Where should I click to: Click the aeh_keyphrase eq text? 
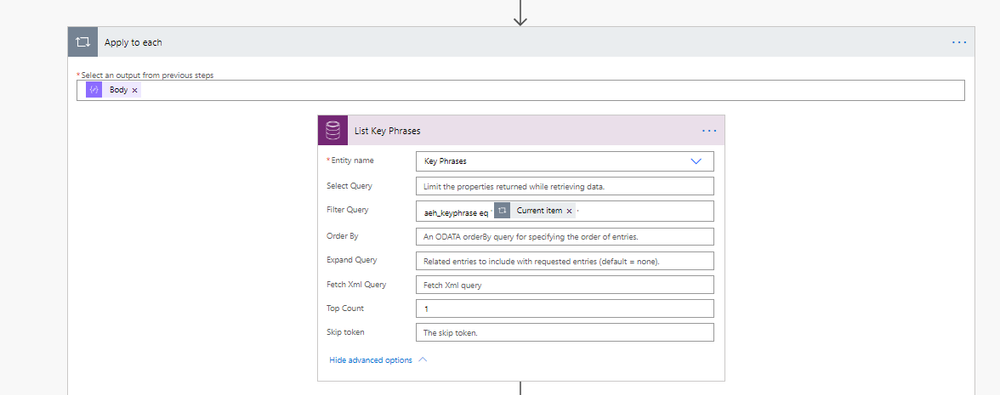point(456,212)
